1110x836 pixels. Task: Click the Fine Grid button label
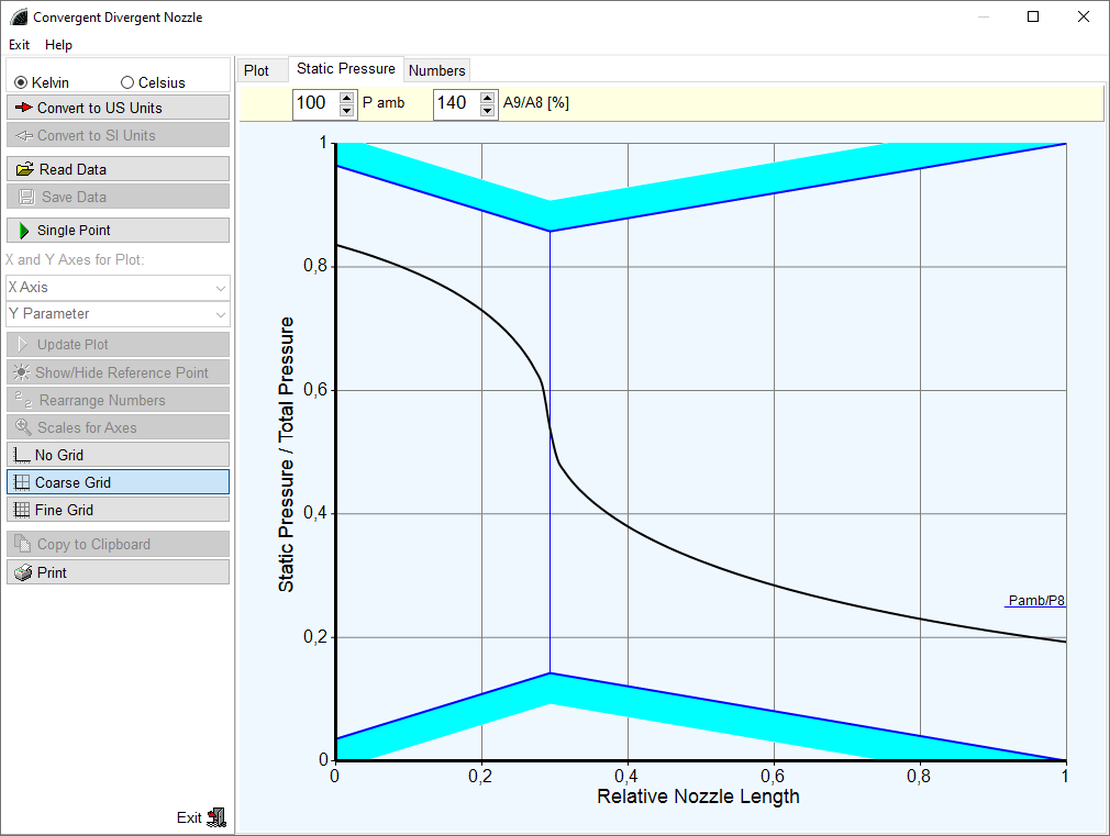click(x=64, y=510)
